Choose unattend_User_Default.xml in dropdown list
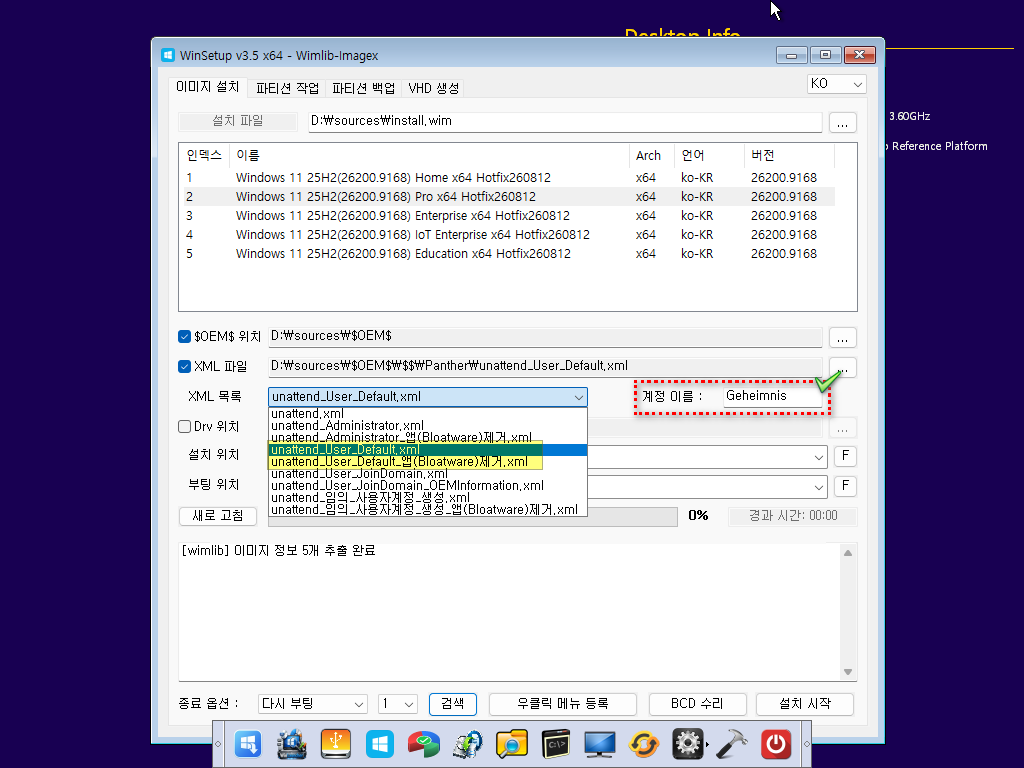1024x768 pixels. [428, 449]
